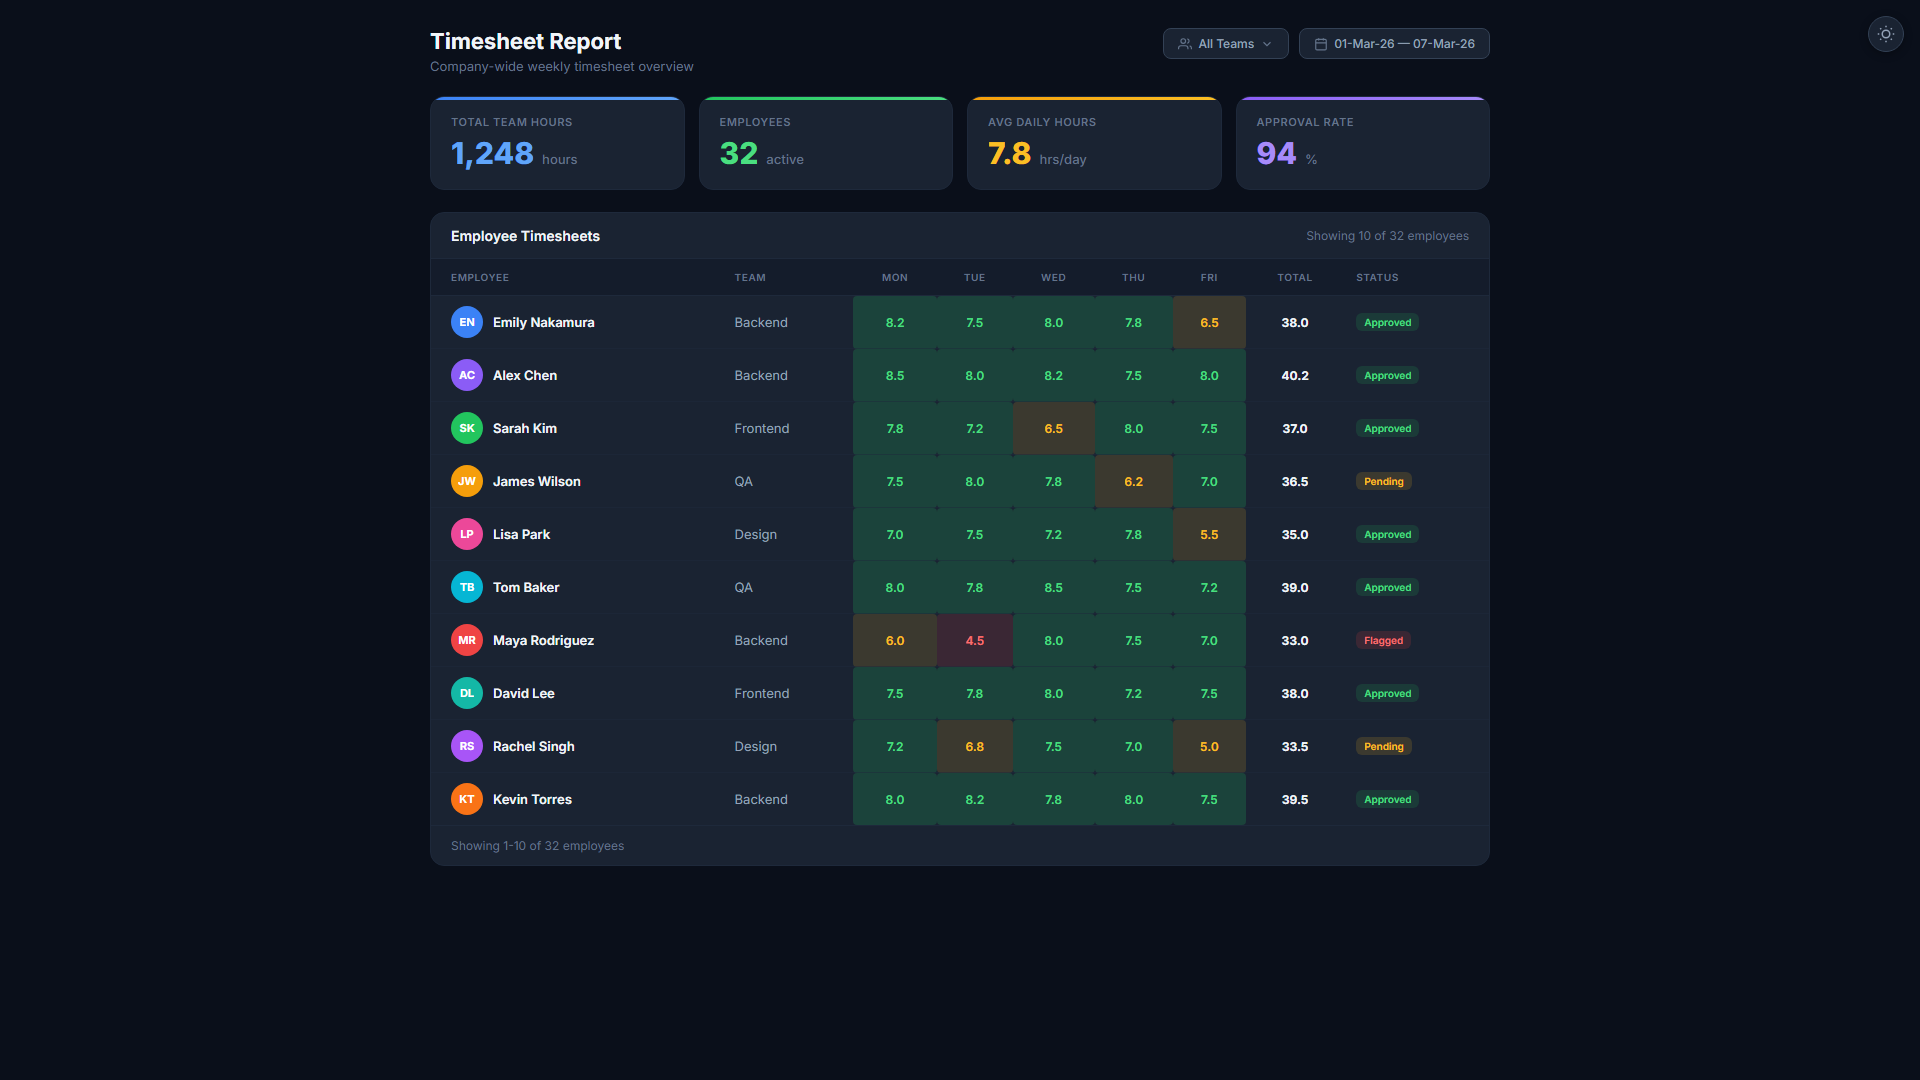Select Sarah Kim's Wednesday 6.5 cell
The width and height of the screenshot is (1920, 1080).
[x=1054, y=428]
